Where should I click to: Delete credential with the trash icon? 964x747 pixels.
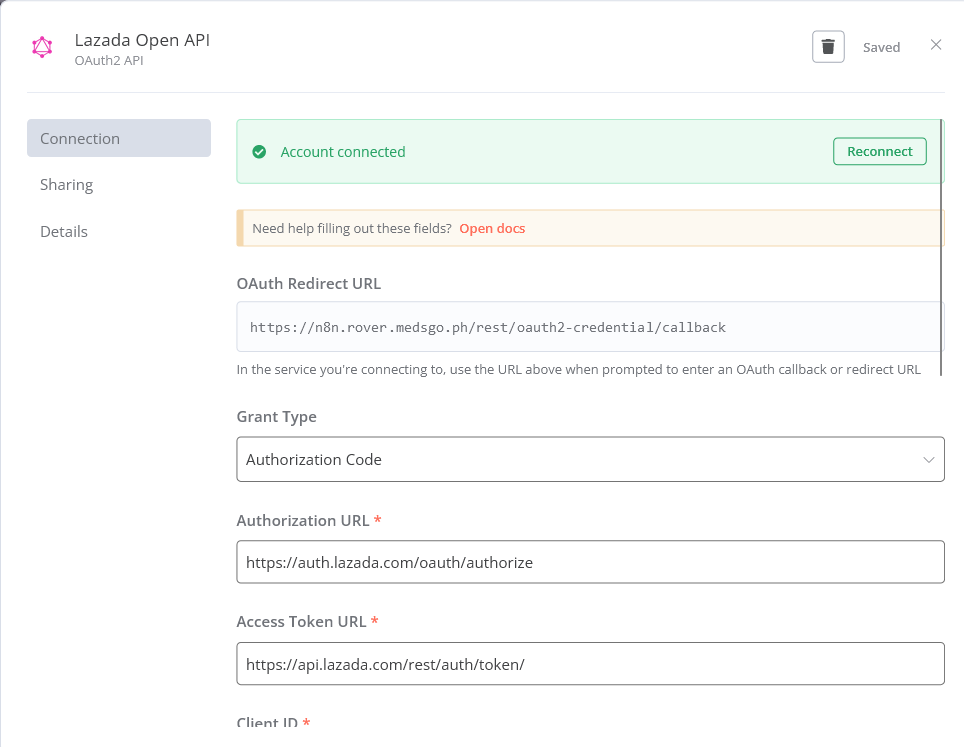pyautogui.click(x=828, y=47)
